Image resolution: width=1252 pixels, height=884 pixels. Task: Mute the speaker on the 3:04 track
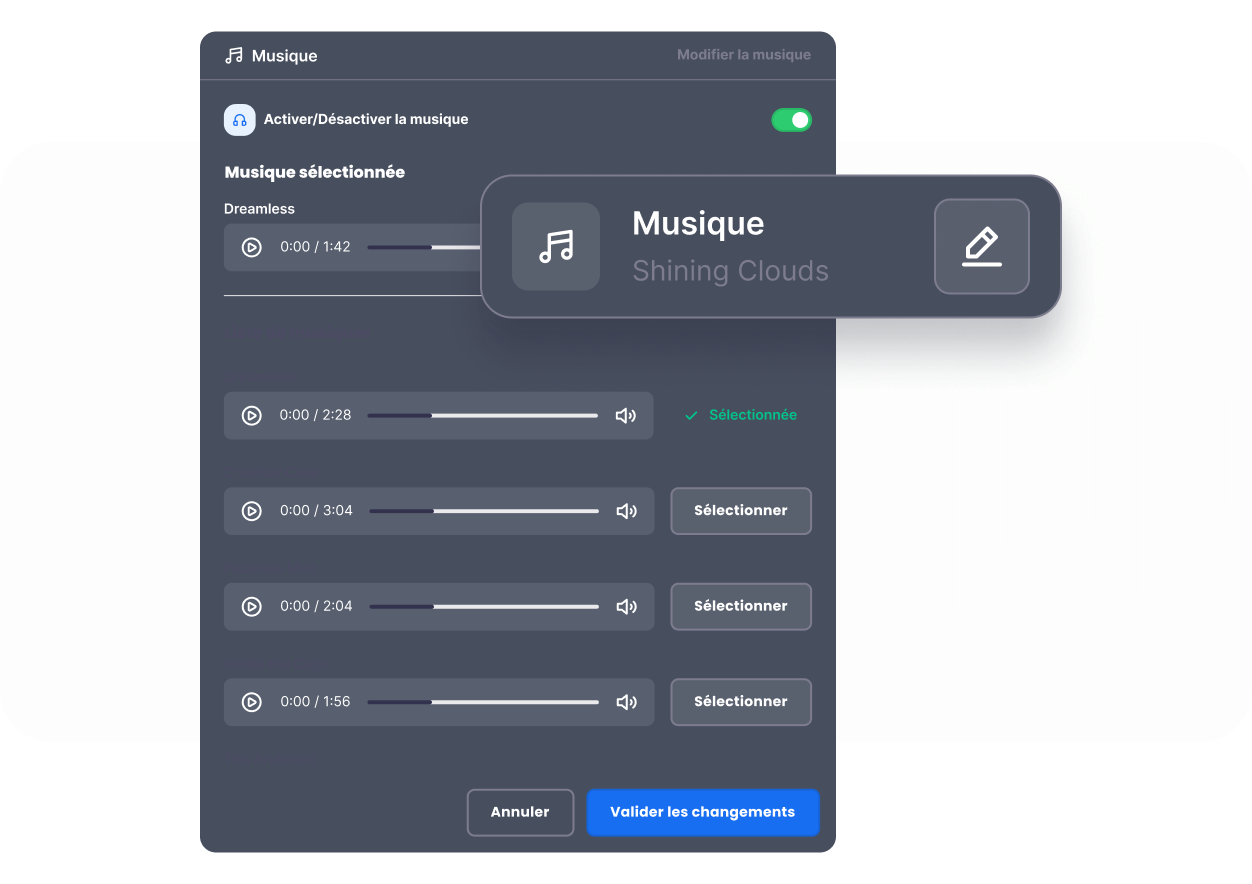(x=626, y=511)
